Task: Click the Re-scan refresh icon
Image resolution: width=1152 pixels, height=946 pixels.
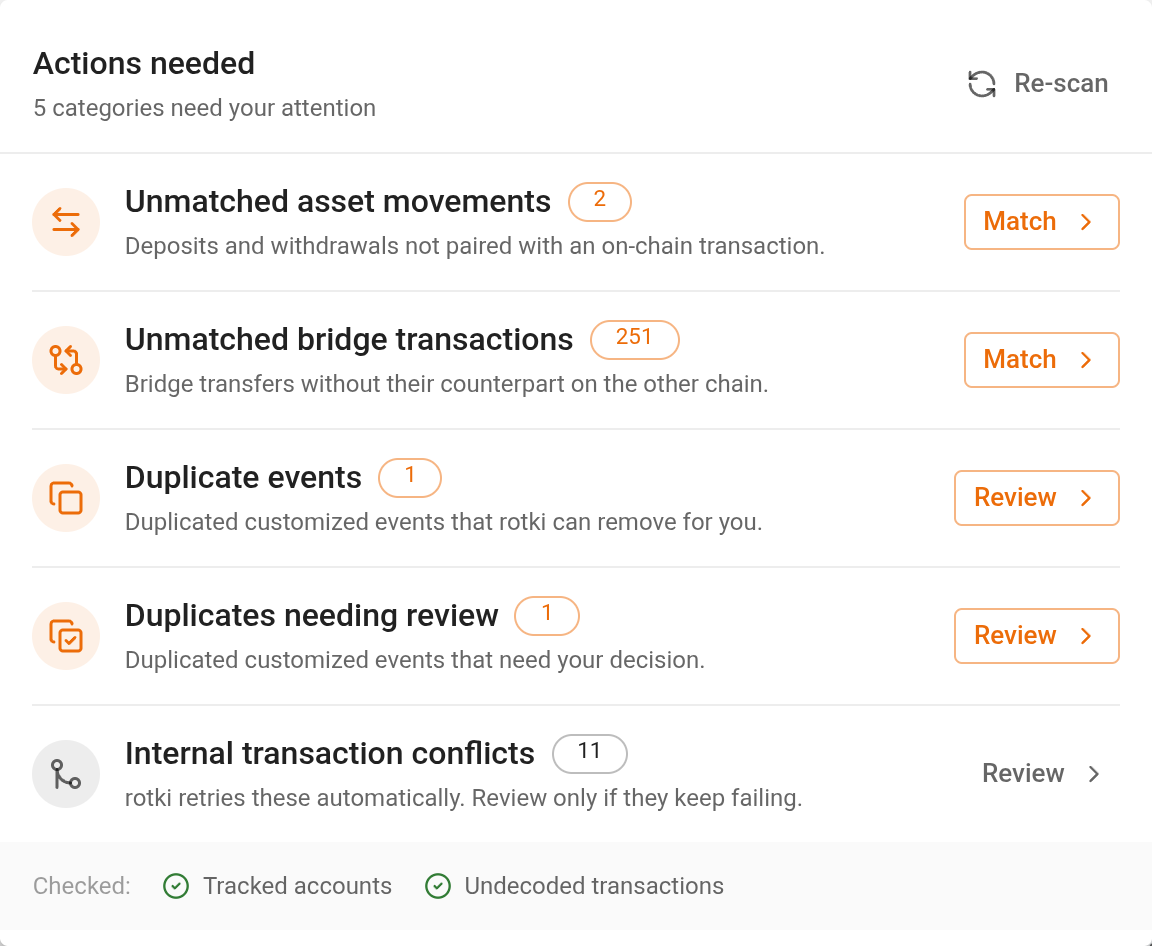Action: [x=982, y=84]
